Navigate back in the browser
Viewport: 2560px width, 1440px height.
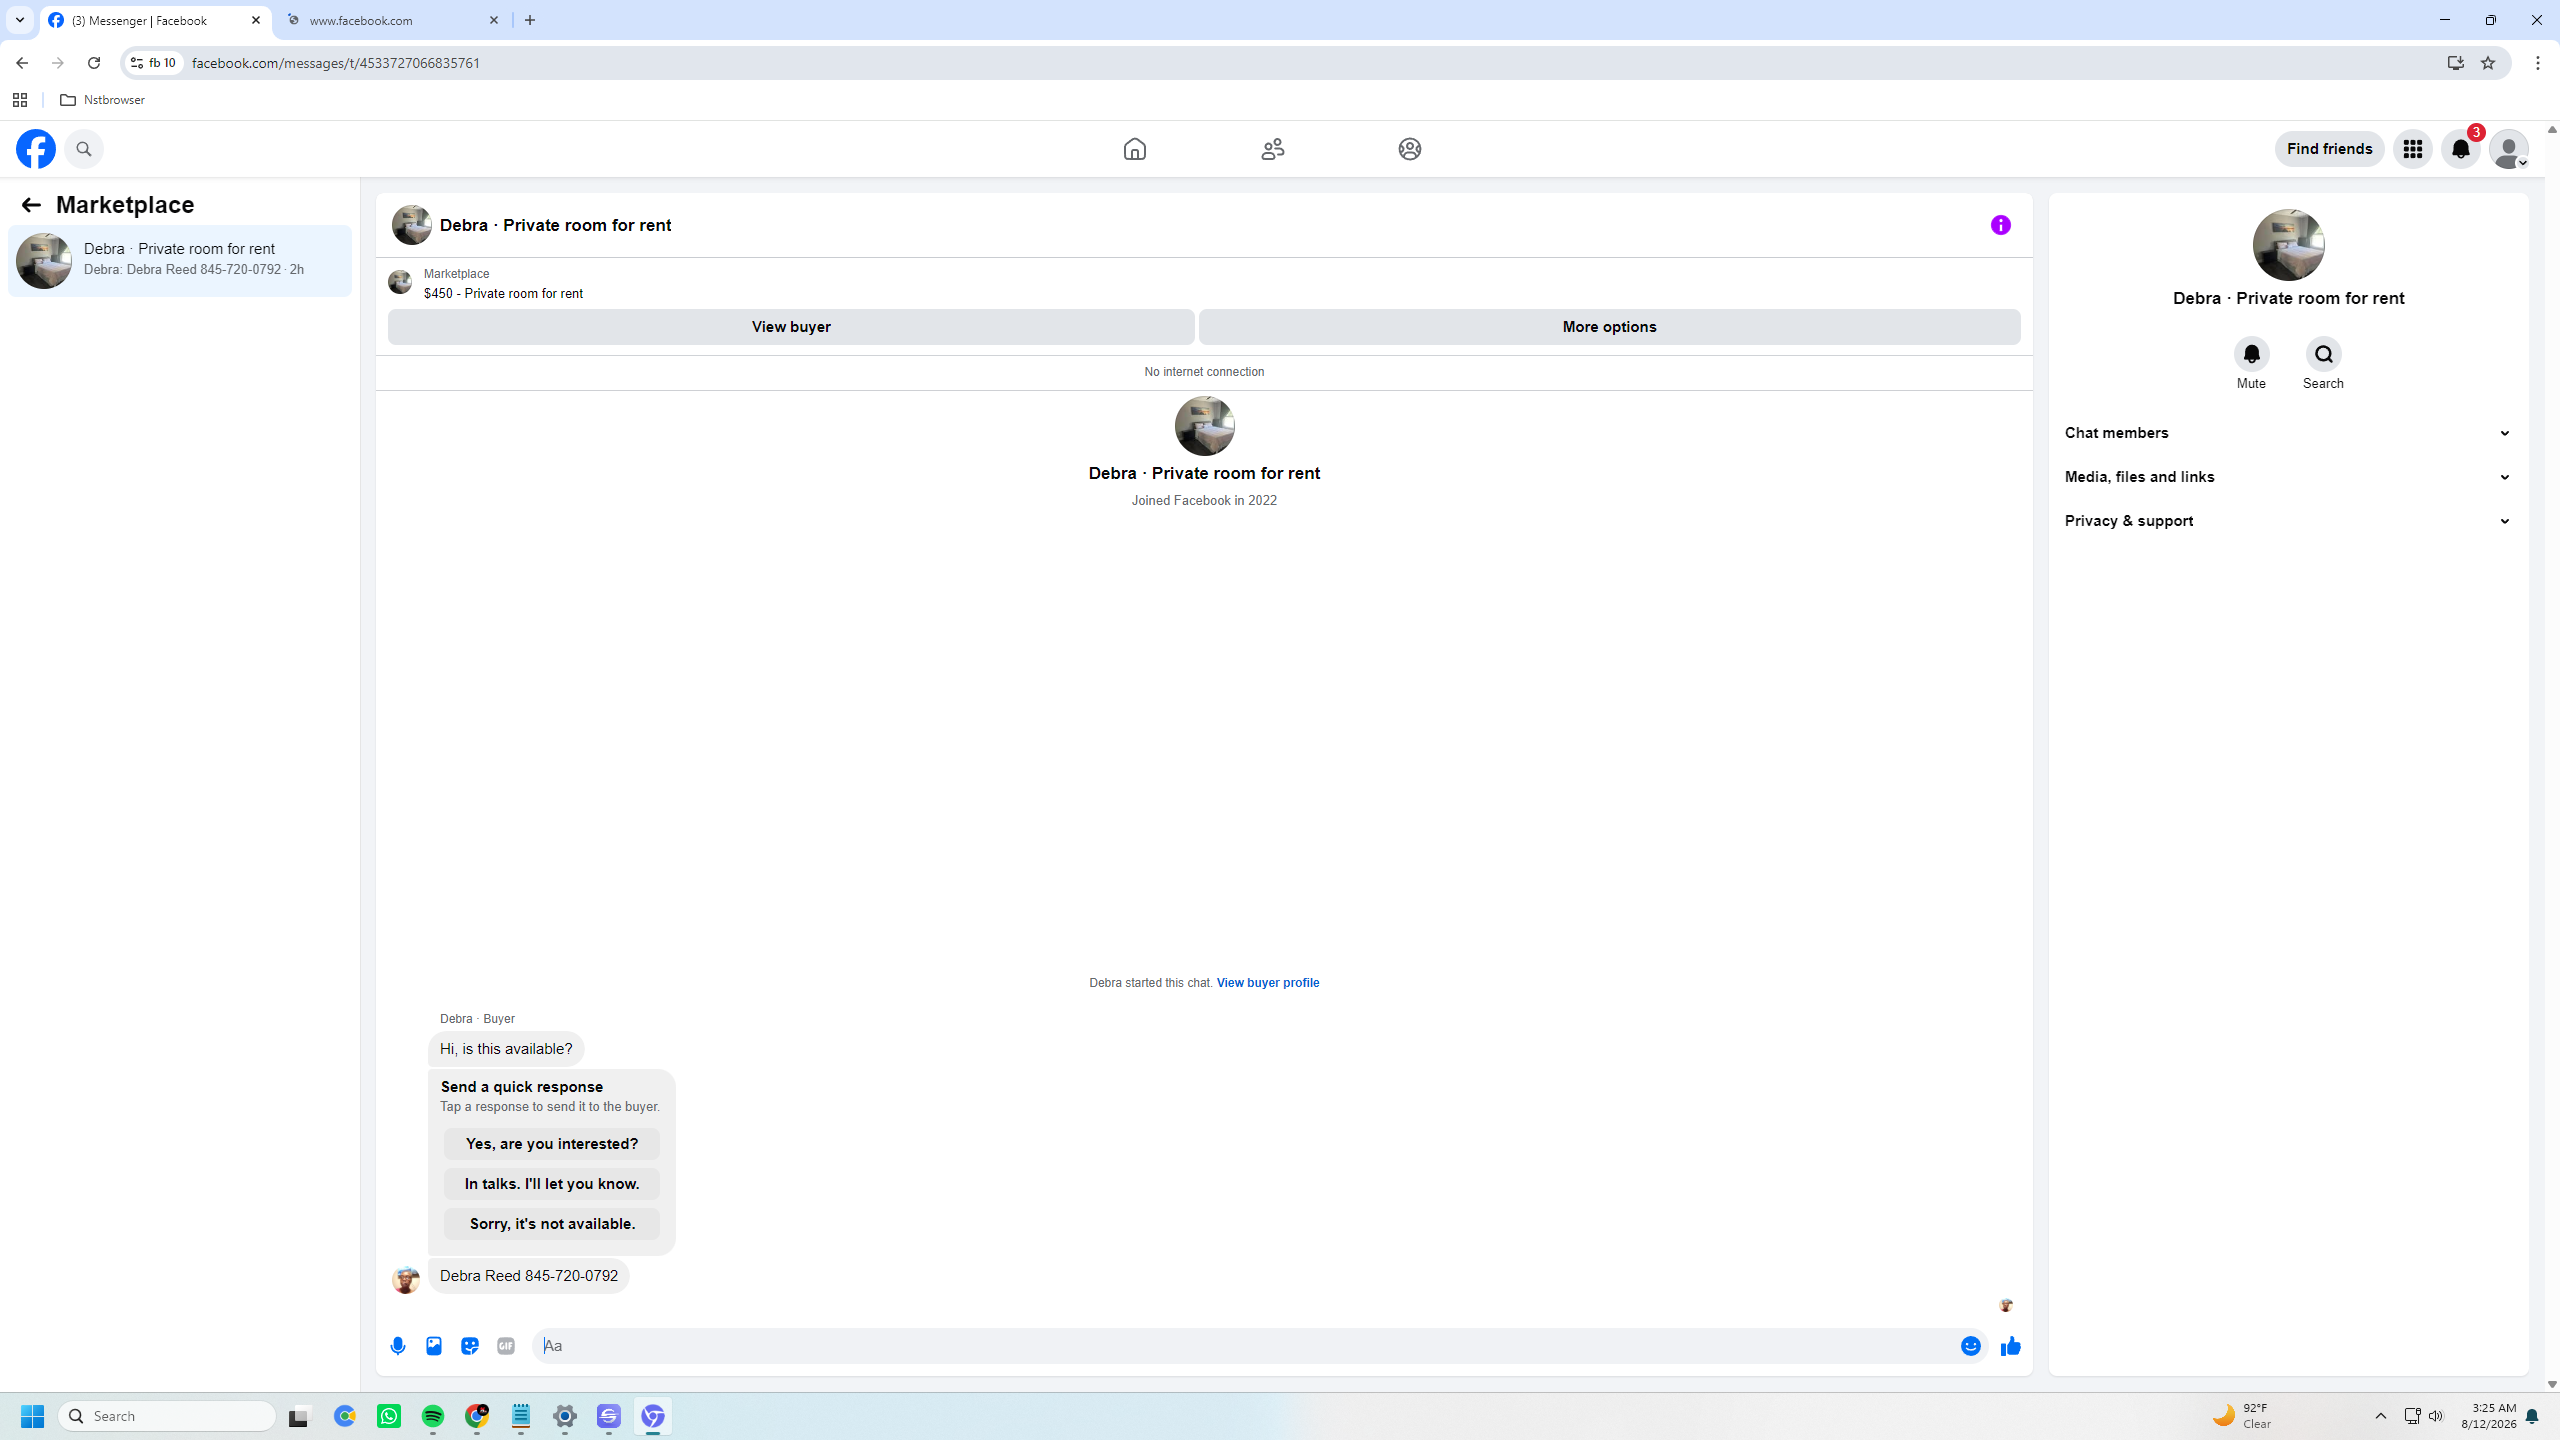click(x=22, y=63)
